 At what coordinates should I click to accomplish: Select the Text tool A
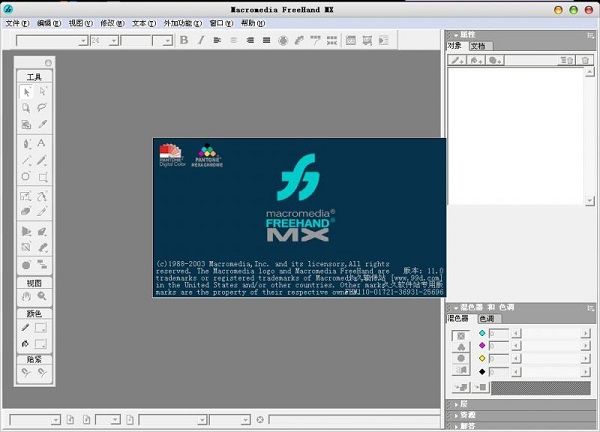(42, 143)
